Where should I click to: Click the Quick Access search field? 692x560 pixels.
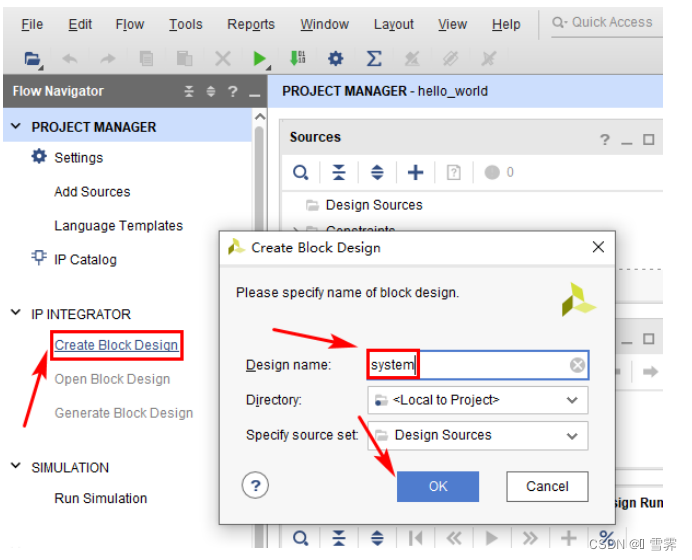point(607,23)
